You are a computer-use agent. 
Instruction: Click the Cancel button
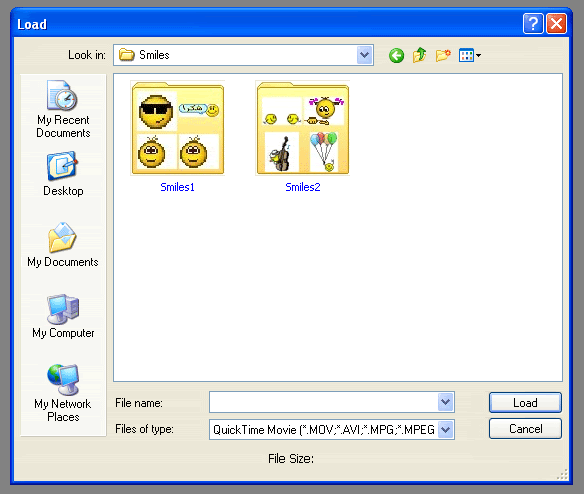(525, 429)
